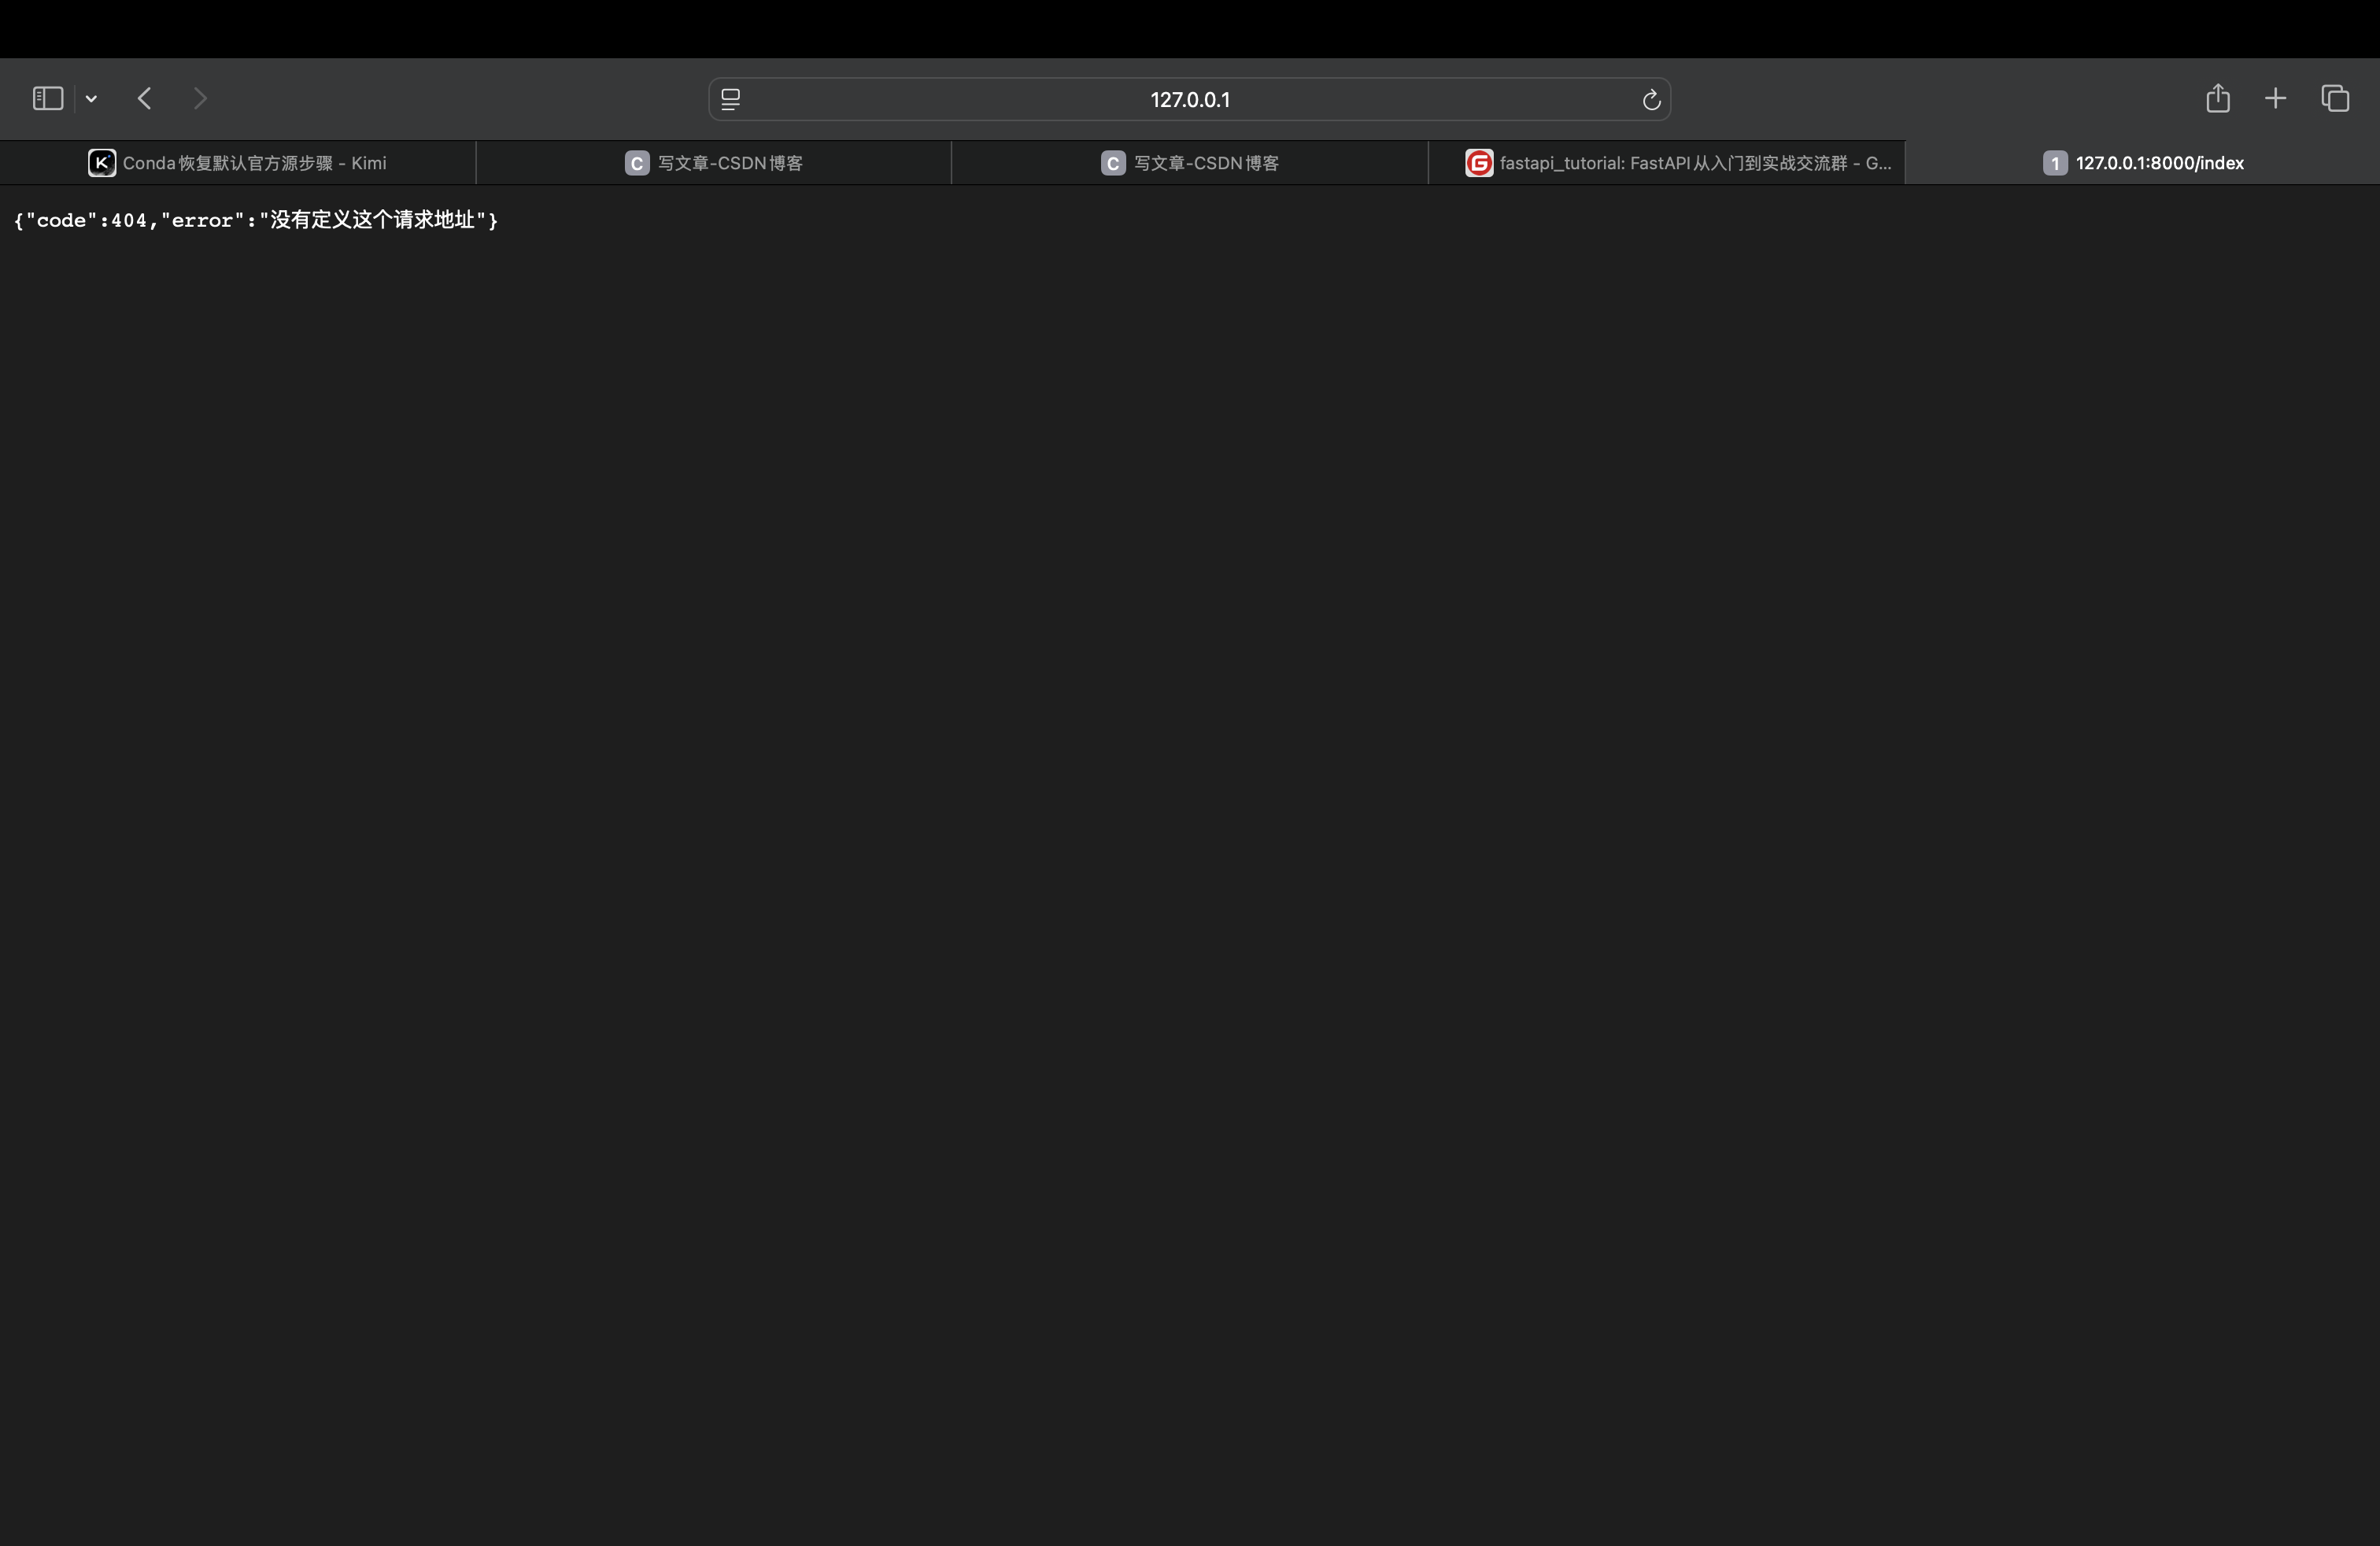Go back to the previous page
Image resolution: width=2380 pixels, height=1546 pixels.
click(x=145, y=99)
